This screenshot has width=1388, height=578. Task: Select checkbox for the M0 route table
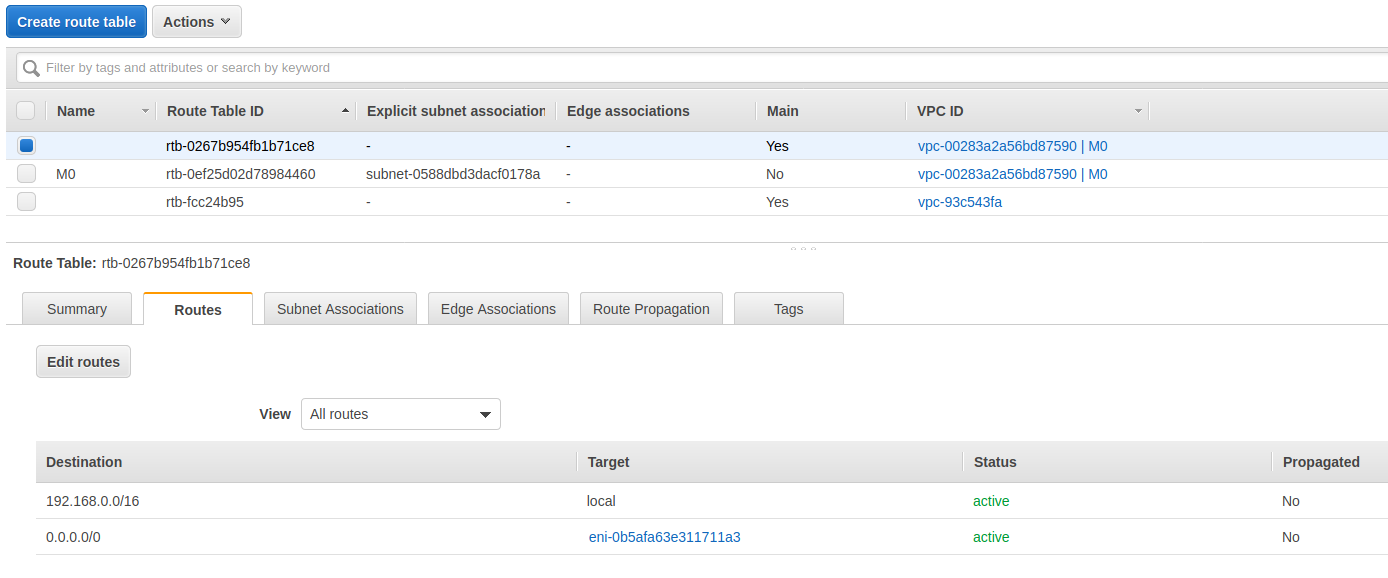coord(27,174)
